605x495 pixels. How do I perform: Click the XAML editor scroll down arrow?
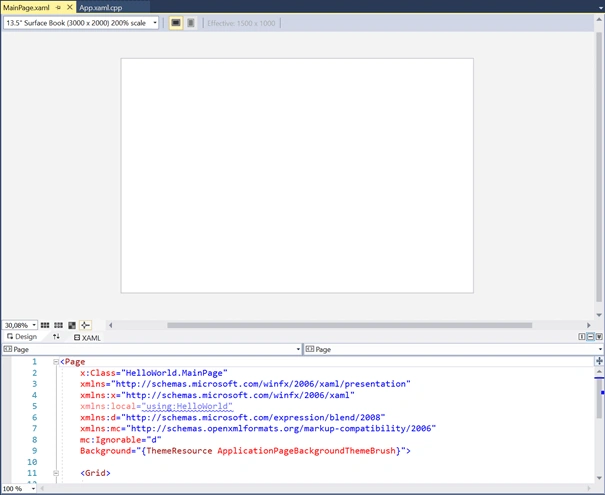tap(599, 478)
